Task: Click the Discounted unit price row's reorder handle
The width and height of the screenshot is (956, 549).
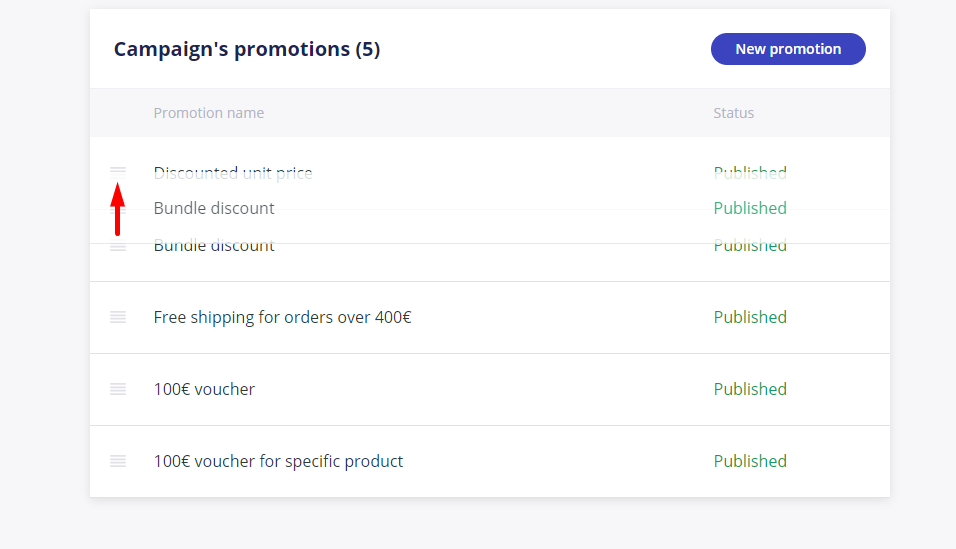Action: [118, 171]
